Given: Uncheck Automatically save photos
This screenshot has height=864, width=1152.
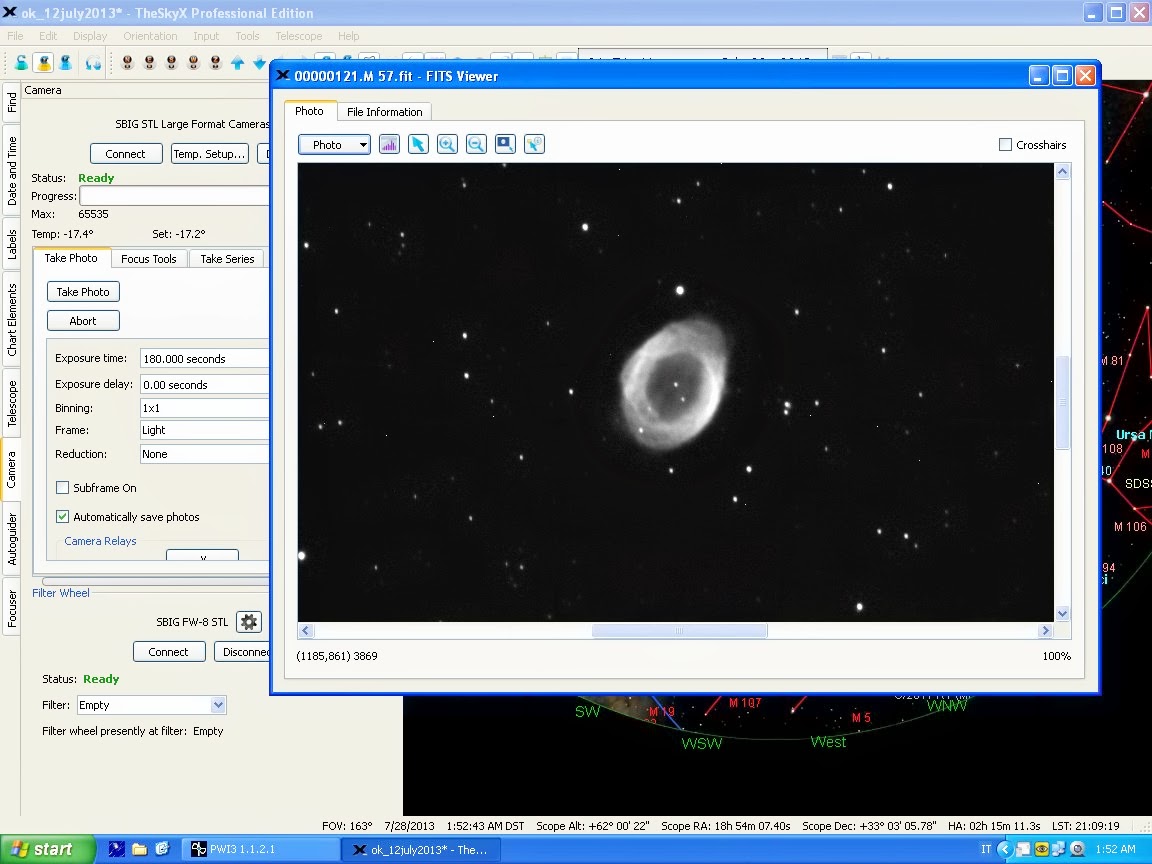Looking at the screenshot, I should point(63,517).
